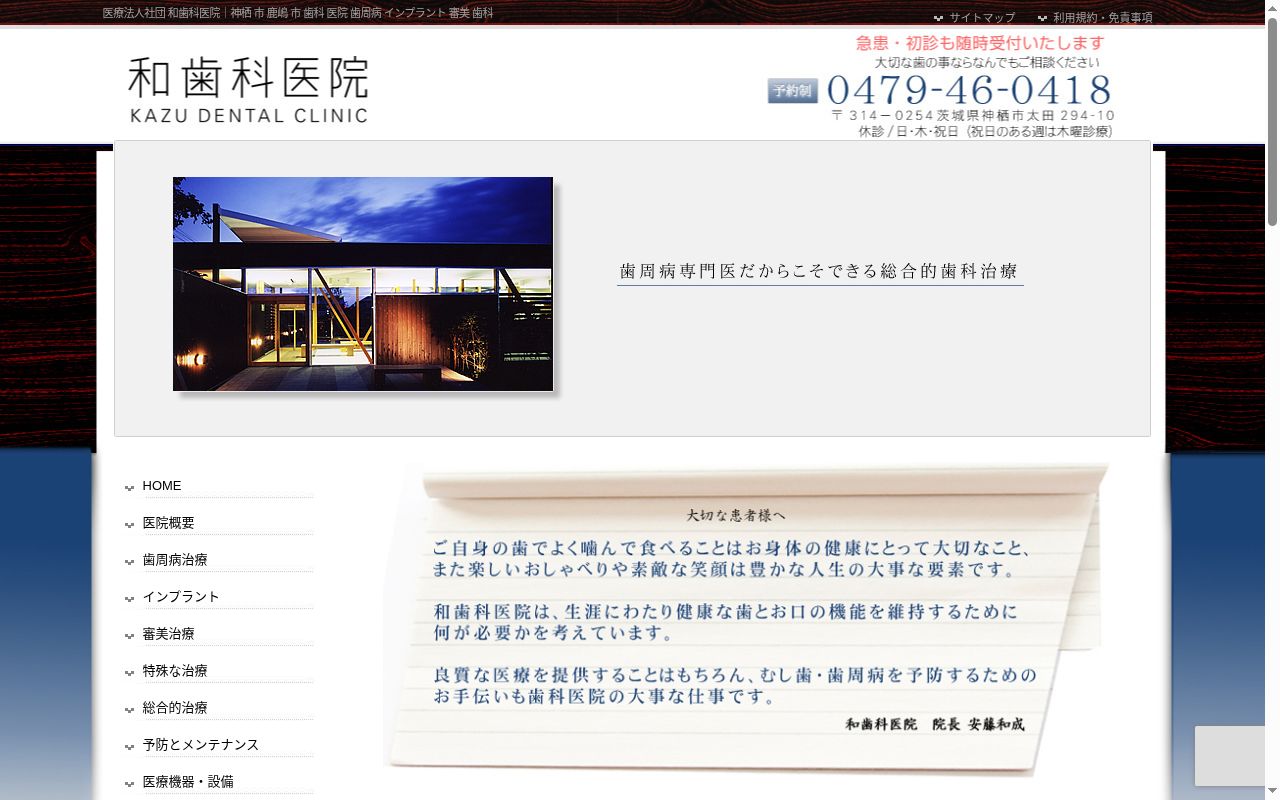Click the clinic building night photo

(x=363, y=284)
